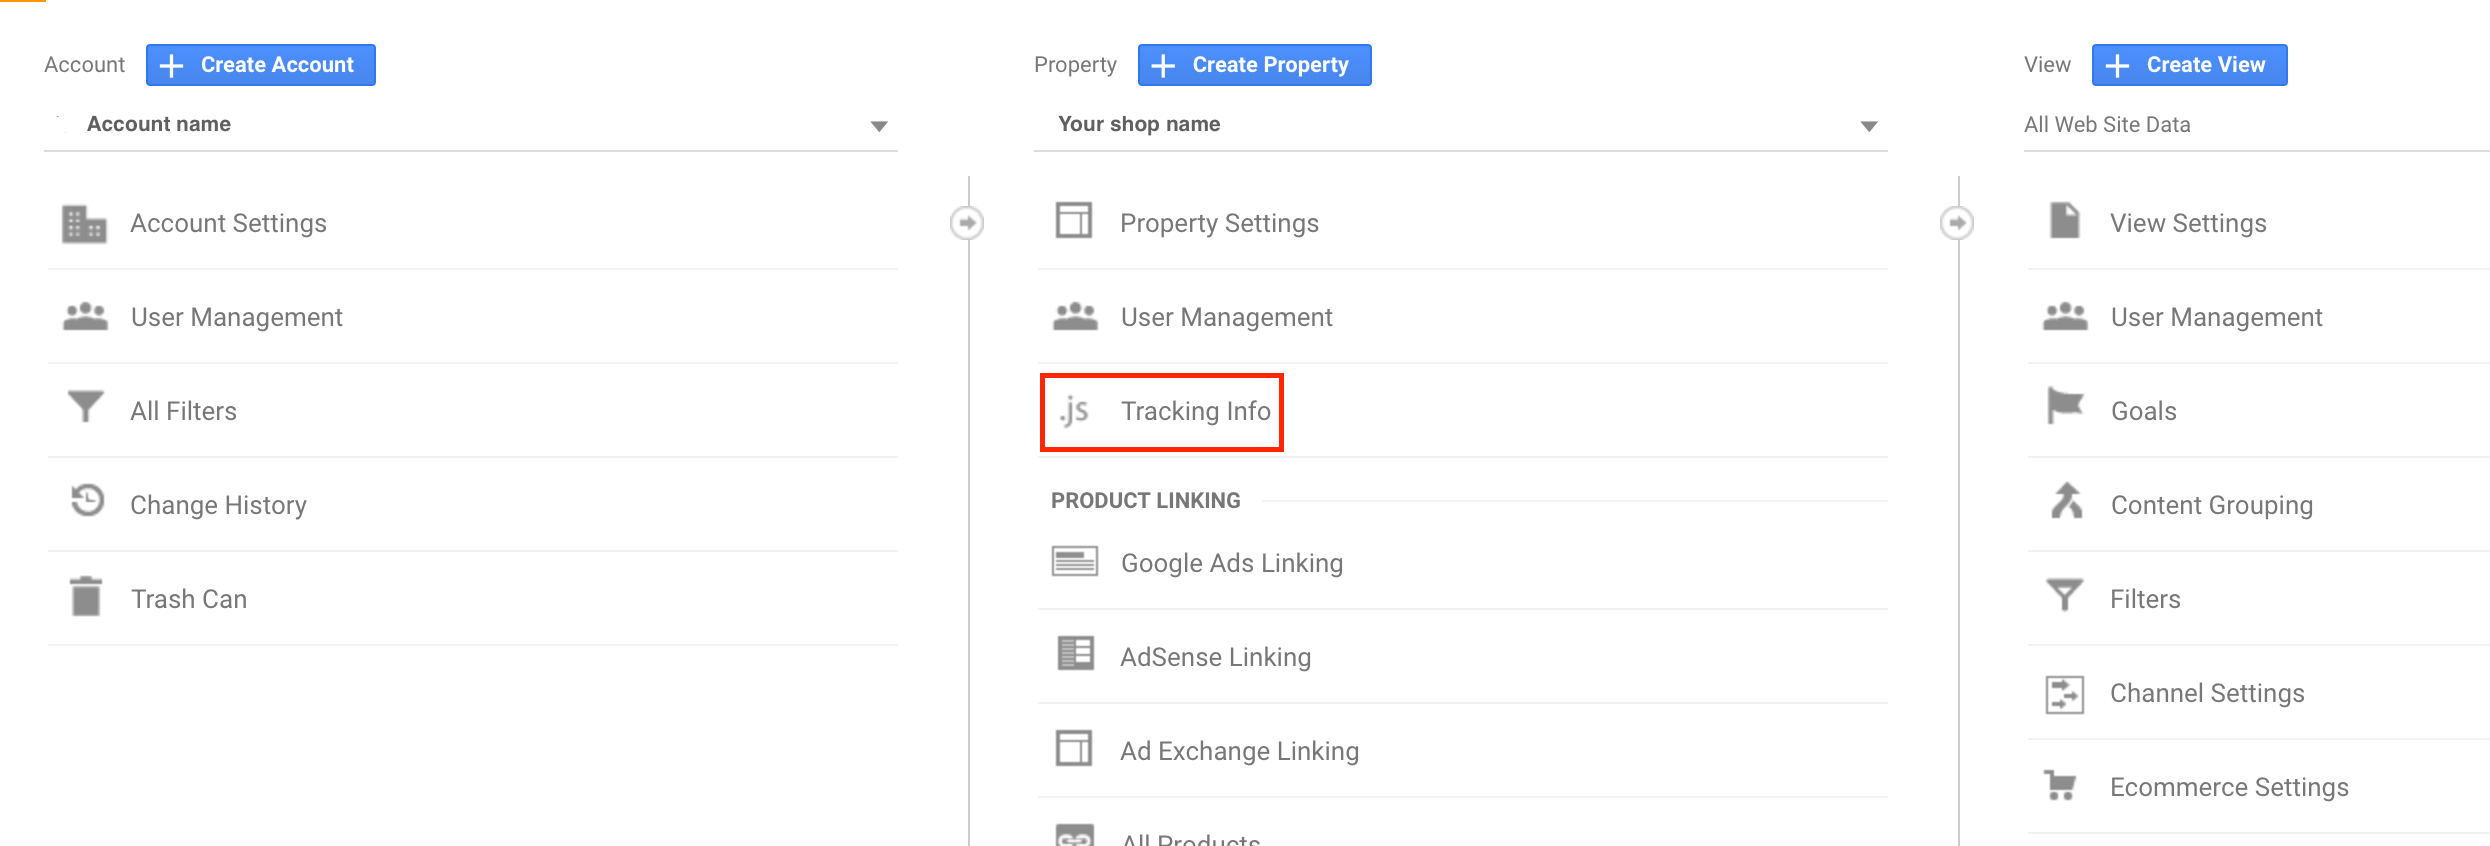Click the Ecommerce Settings cart icon
The height and width of the screenshot is (846, 2490).
click(2061, 785)
